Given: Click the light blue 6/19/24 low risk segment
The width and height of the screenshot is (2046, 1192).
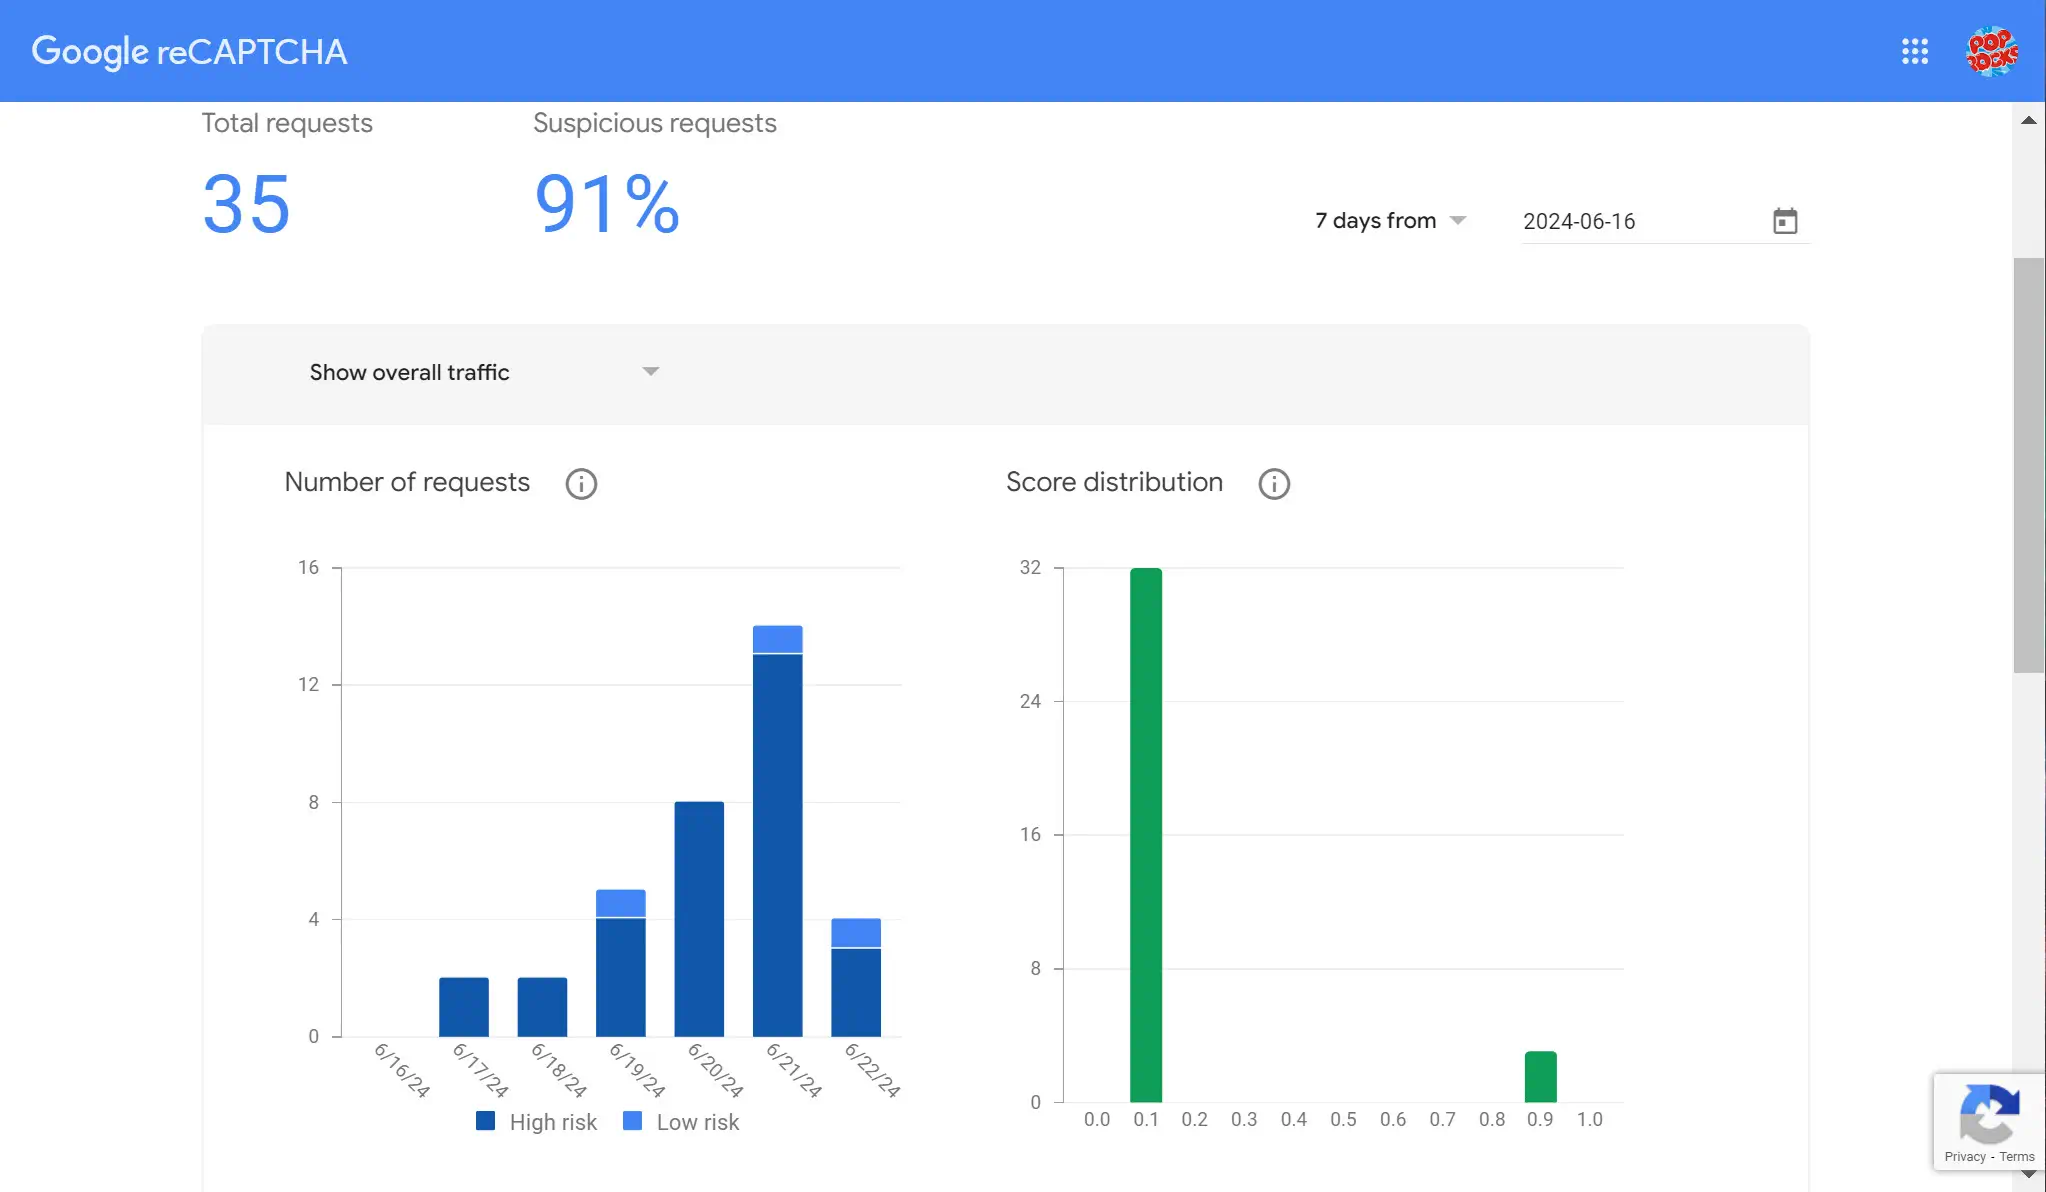Looking at the screenshot, I should (620, 903).
